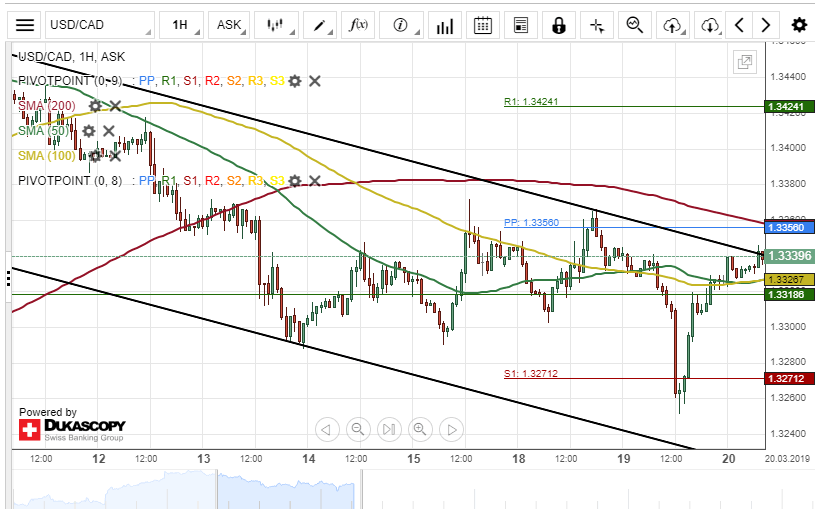The height and width of the screenshot is (514, 822).
Task: Change the 1H timeframe dropdown
Action: (181, 25)
